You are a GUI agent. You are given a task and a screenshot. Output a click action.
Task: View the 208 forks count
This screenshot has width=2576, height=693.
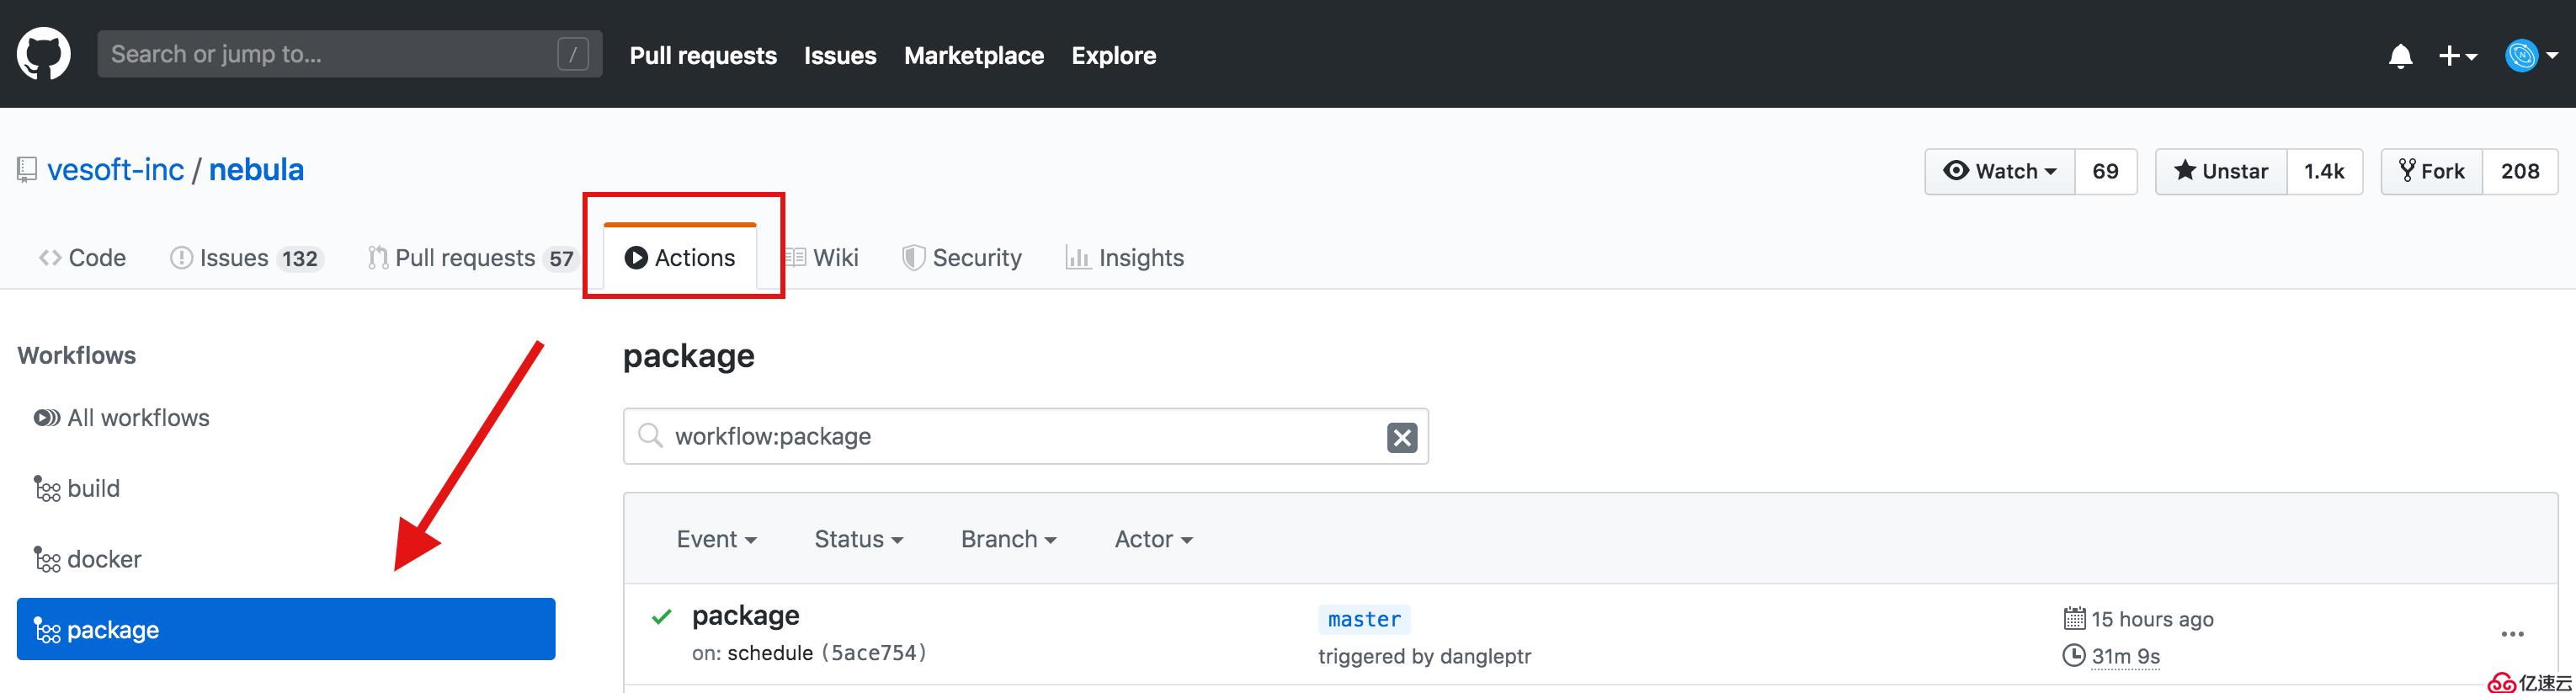tap(2520, 171)
